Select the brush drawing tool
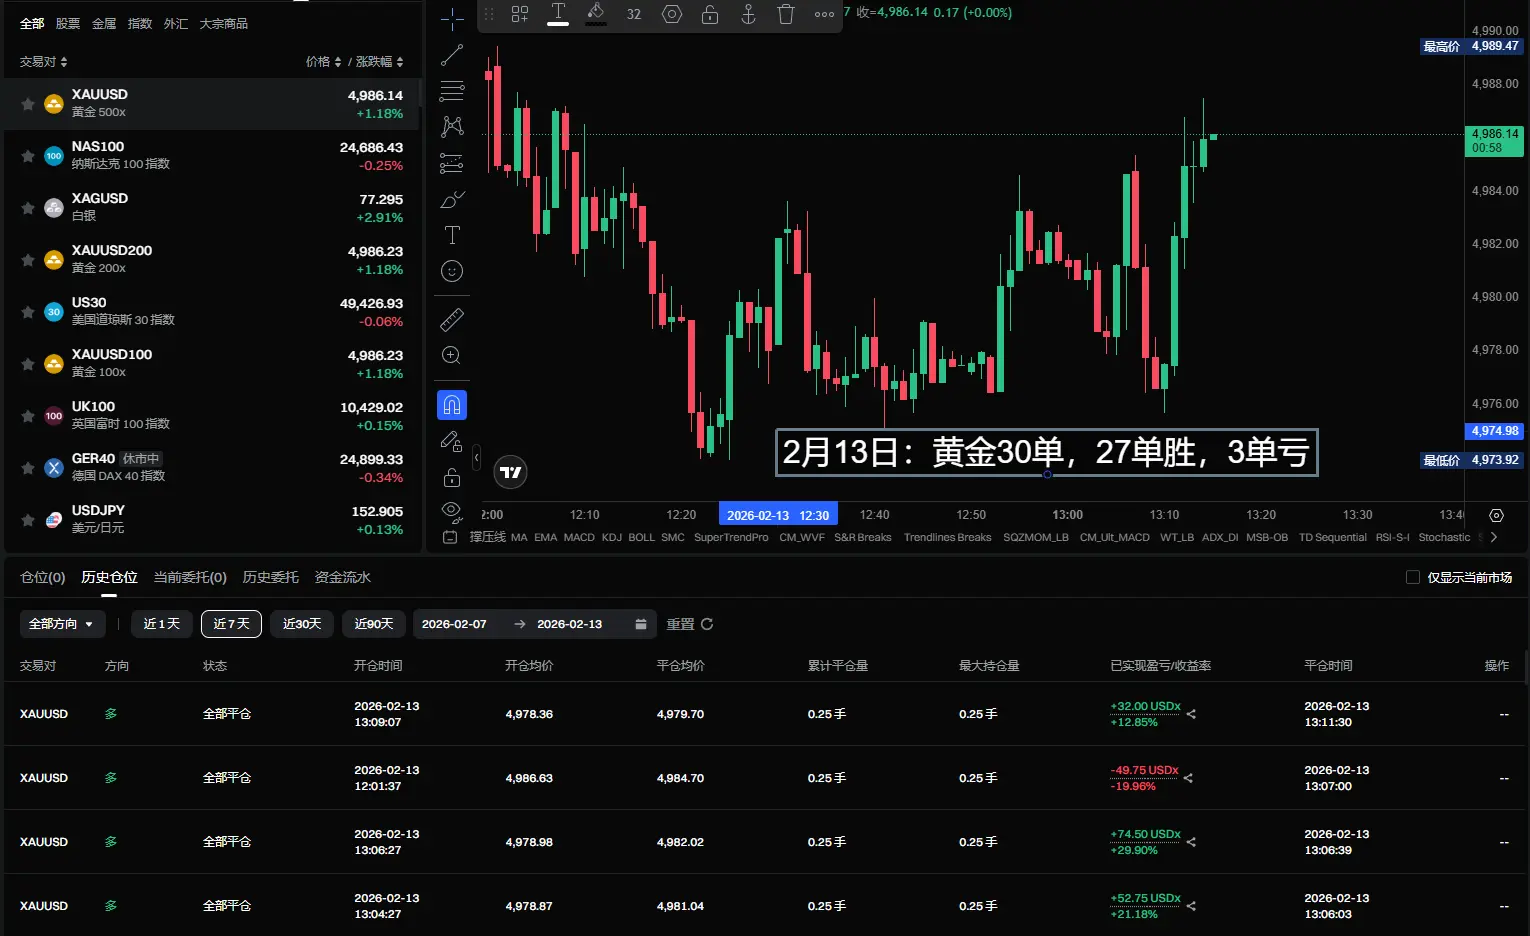 coord(452,199)
